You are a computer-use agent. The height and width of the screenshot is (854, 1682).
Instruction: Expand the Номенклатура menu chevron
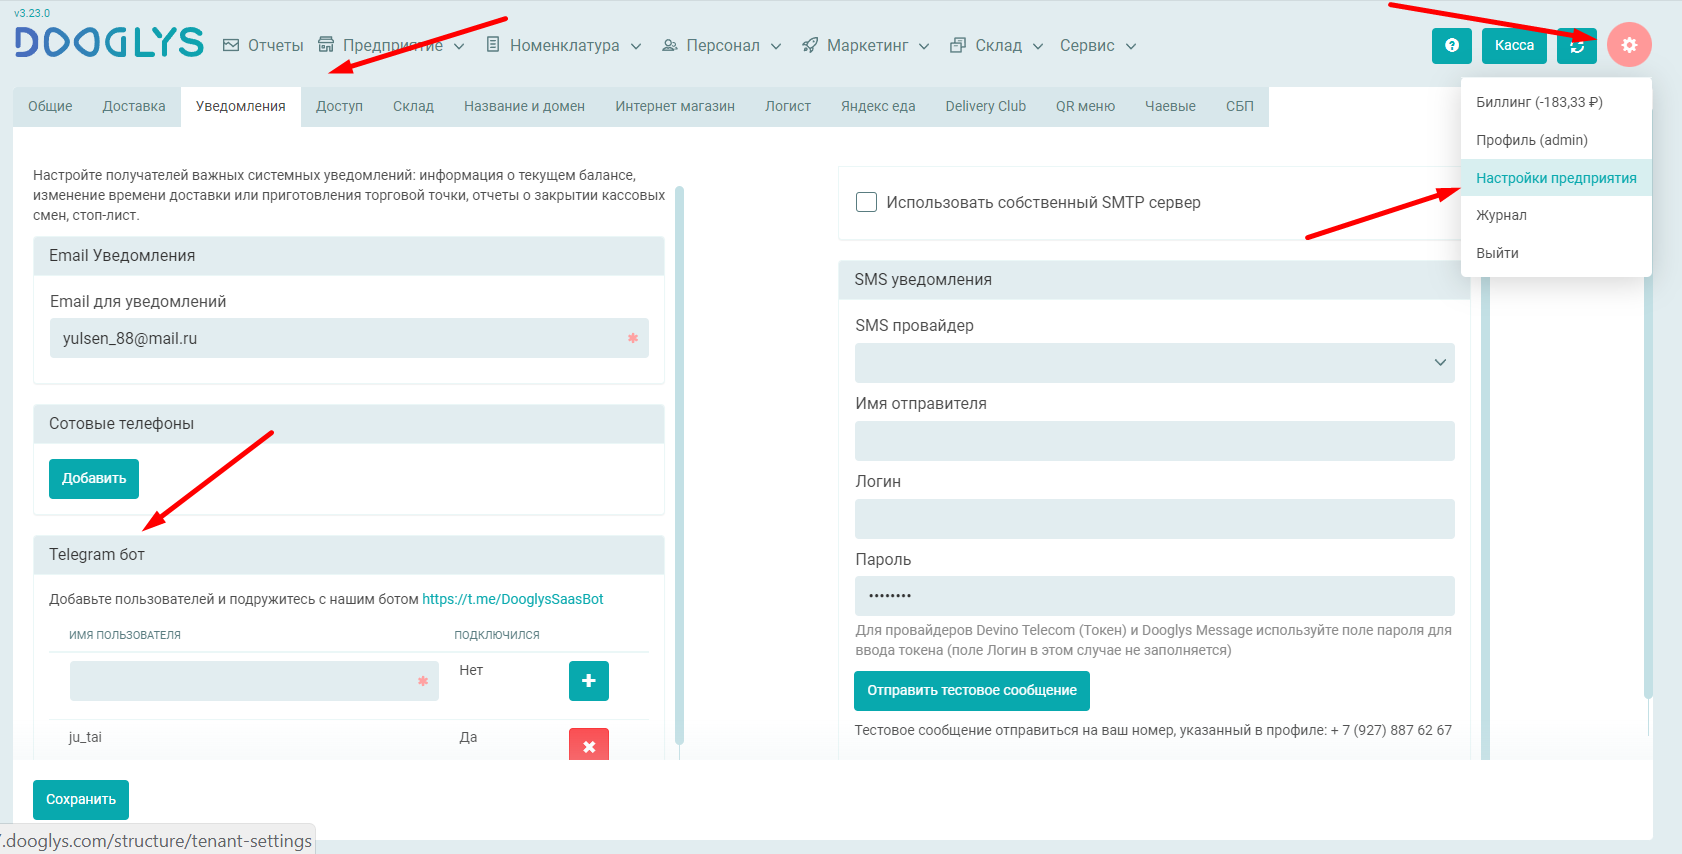point(636,46)
